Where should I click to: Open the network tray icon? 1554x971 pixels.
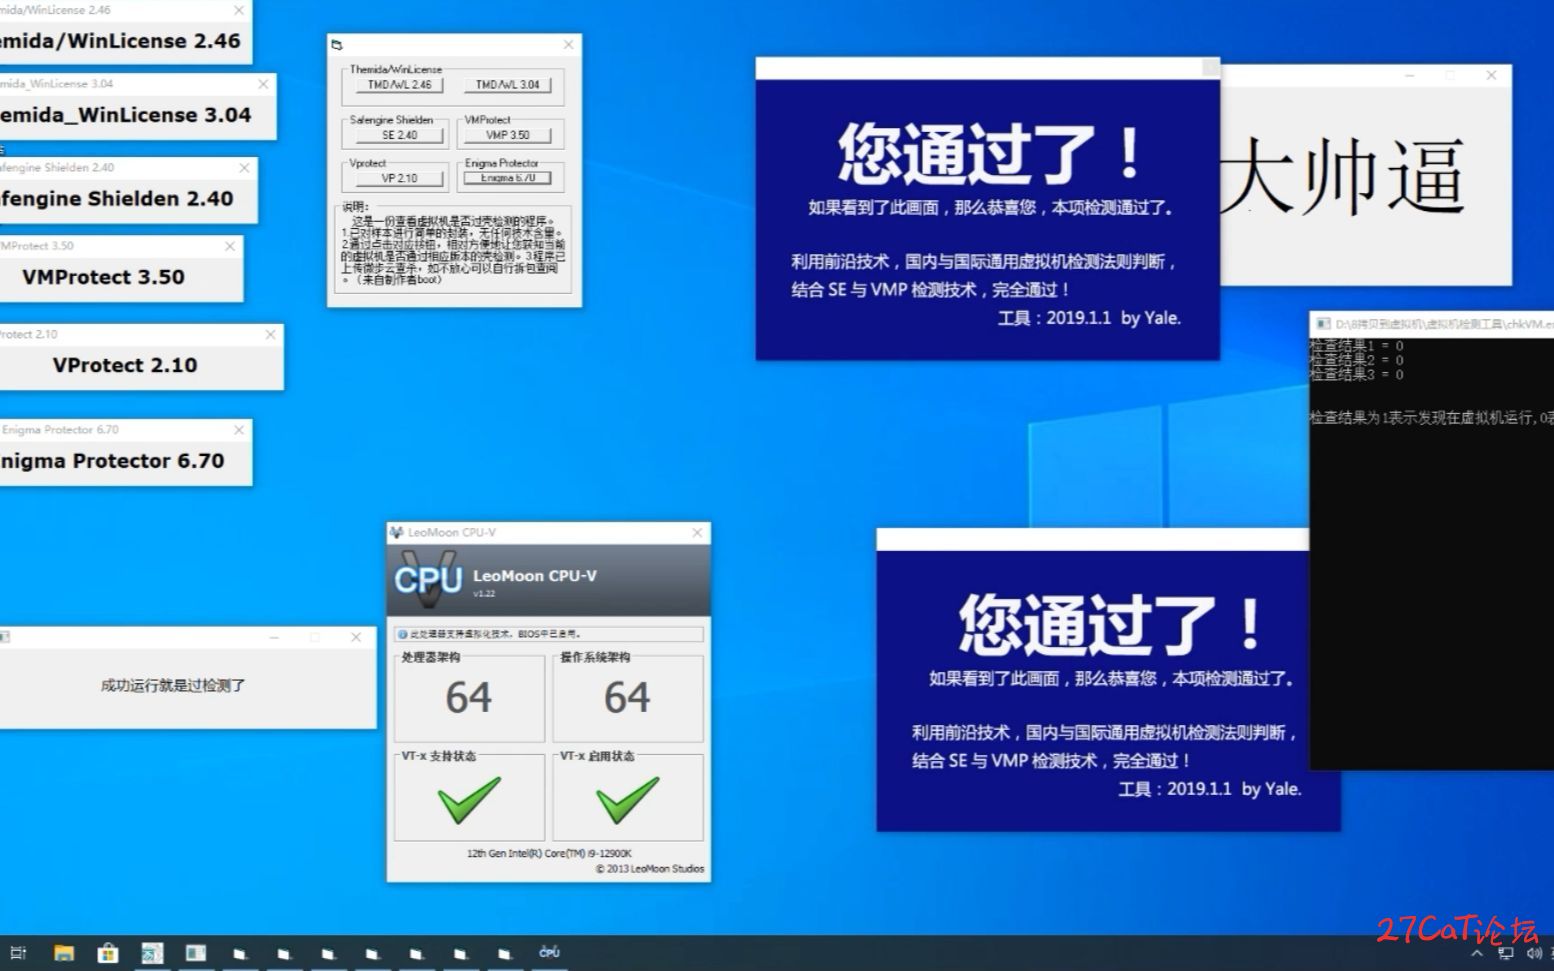1506,954
